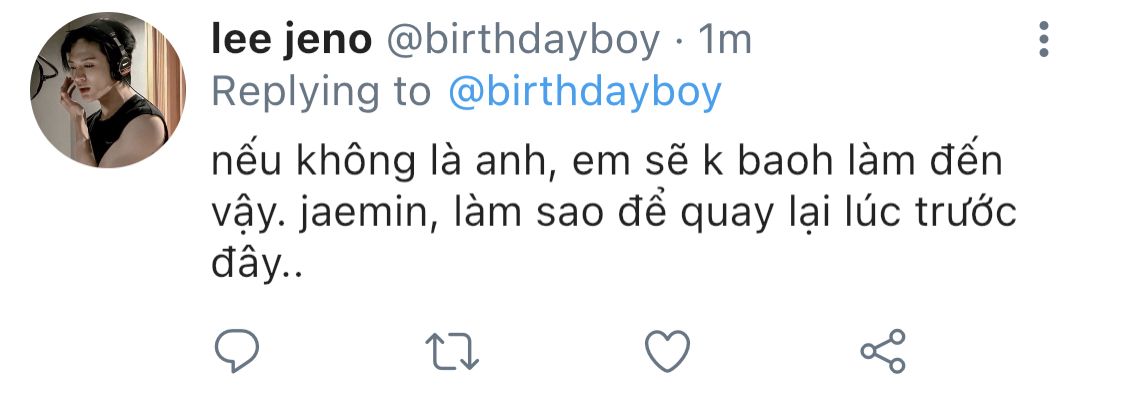
Task: Click the 1m timestamp of the tweet
Action: tap(724, 41)
